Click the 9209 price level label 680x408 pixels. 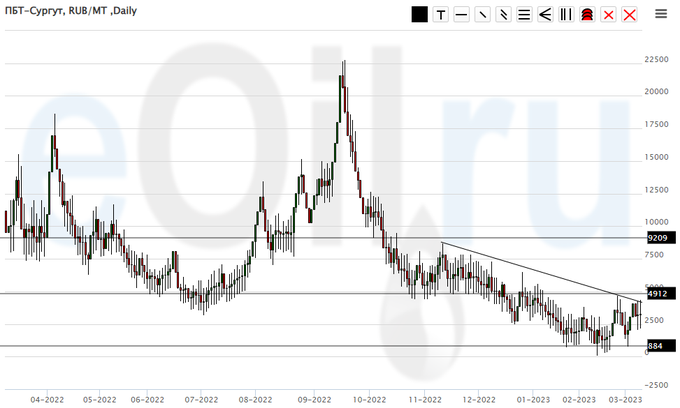coord(657,238)
